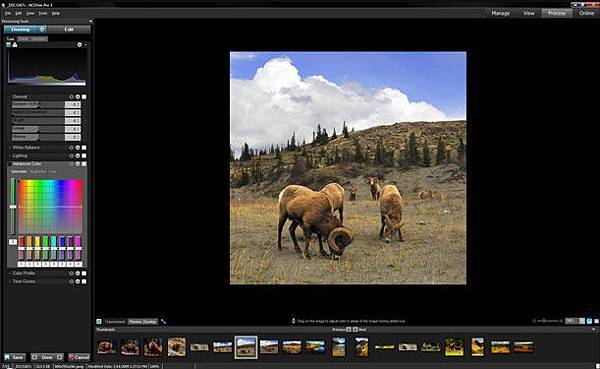
Task: Click the vertical green saturation slider
Action: (13, 207)
